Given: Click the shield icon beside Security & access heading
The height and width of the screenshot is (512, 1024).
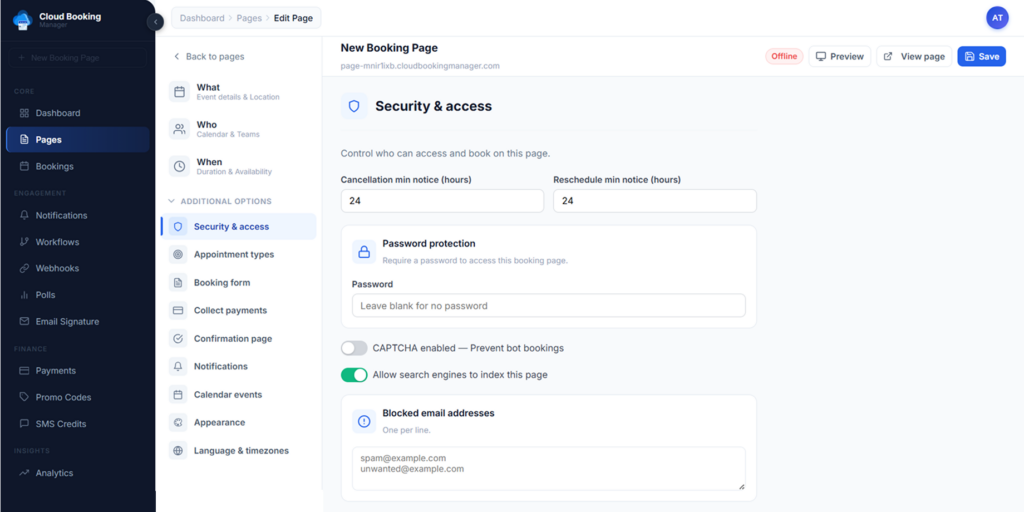Looking at the screenshot, I should (x=354, y=106).
